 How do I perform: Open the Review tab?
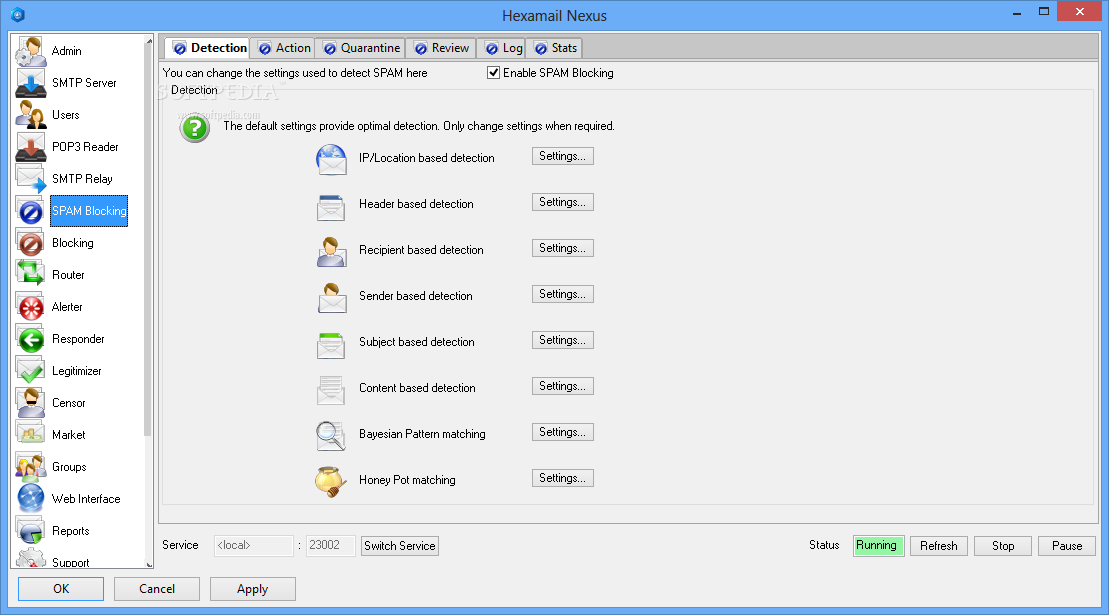point(442,48)
